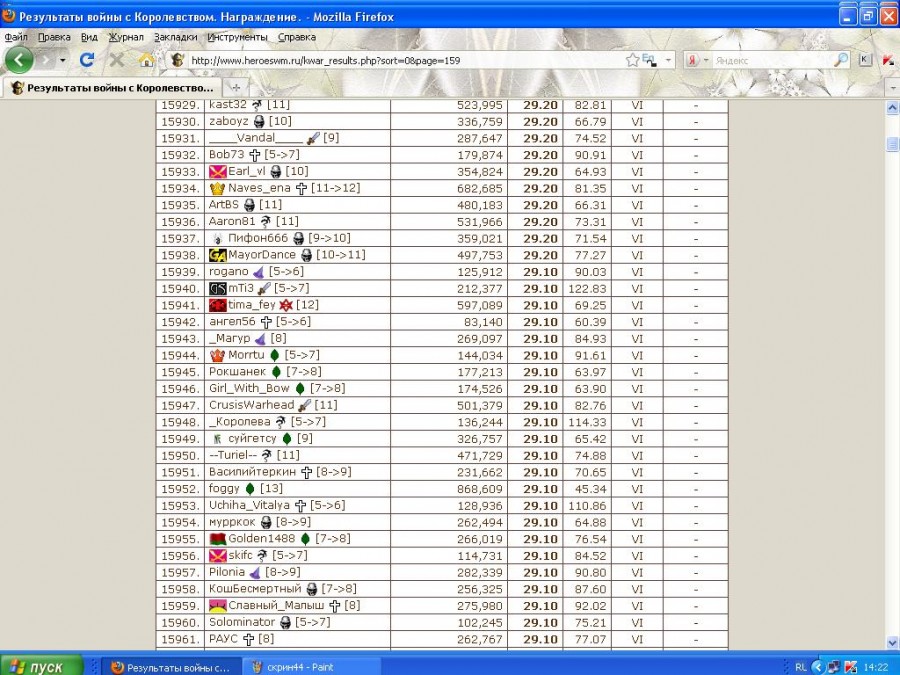
Task: Click the clock showing 14:22
Action: (875, 668)
